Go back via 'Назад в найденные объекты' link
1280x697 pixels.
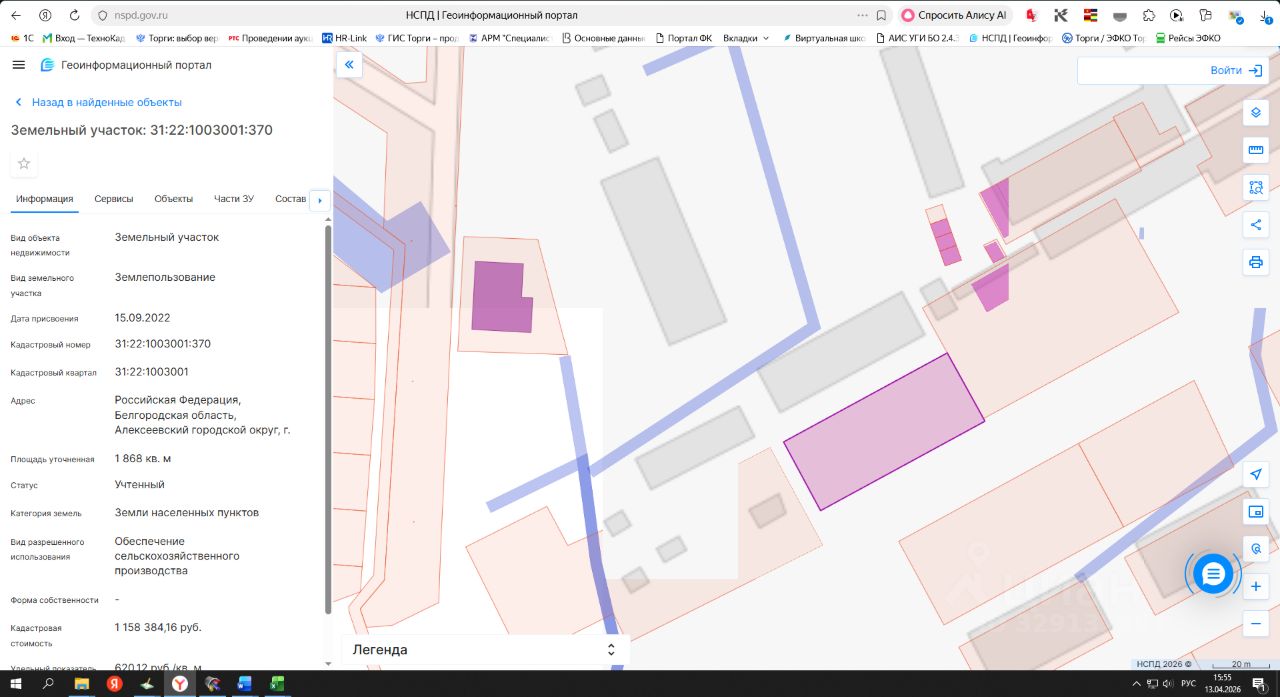pos(98,102)
